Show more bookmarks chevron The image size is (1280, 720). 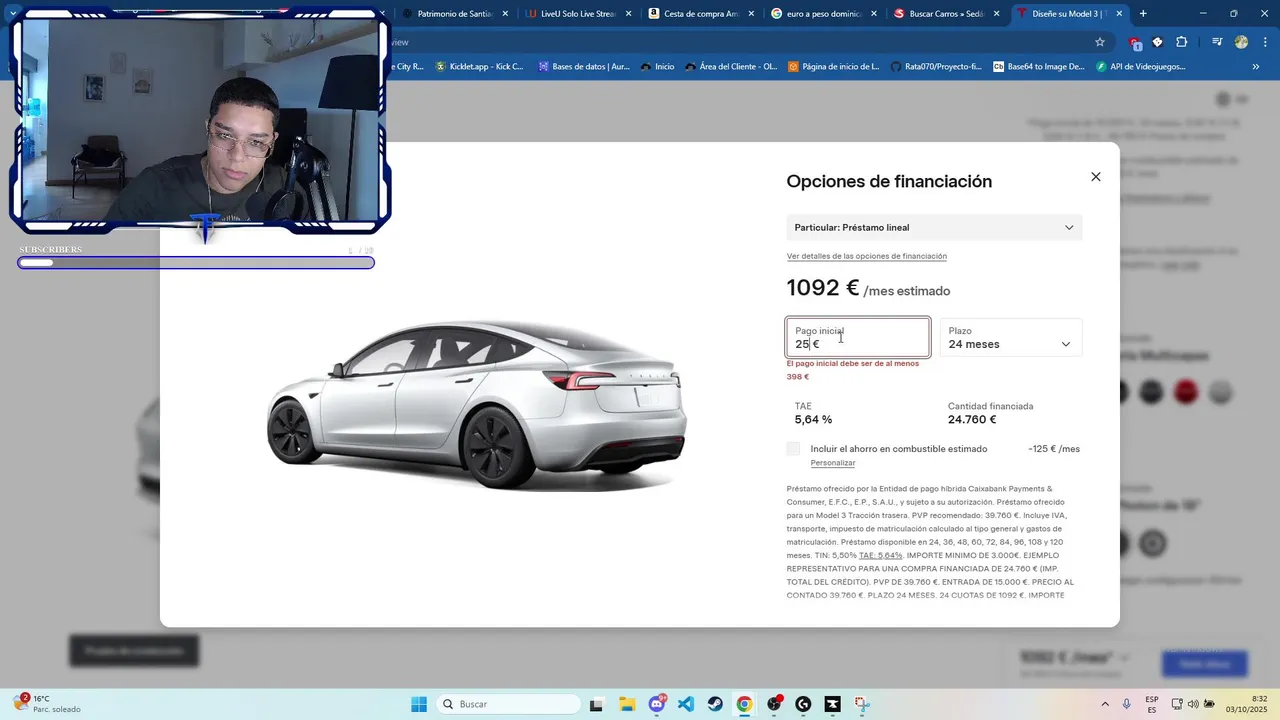coord(1256,67)
